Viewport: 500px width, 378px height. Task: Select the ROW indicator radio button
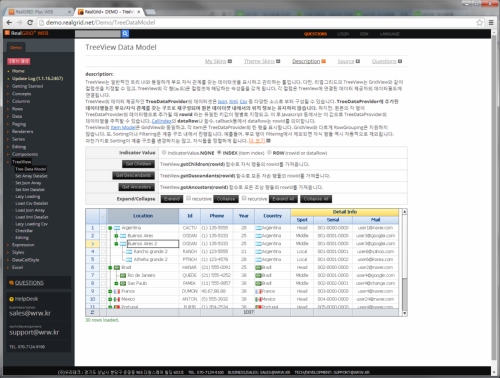[x=269, y=152]
